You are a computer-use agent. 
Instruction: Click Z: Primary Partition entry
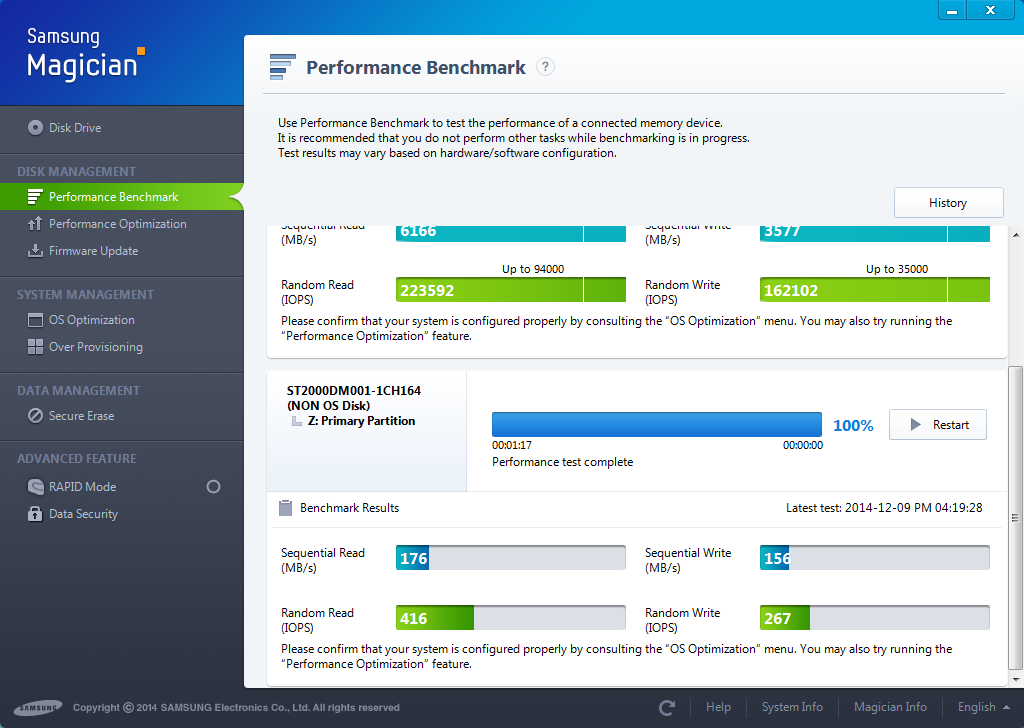pos(361,421)
